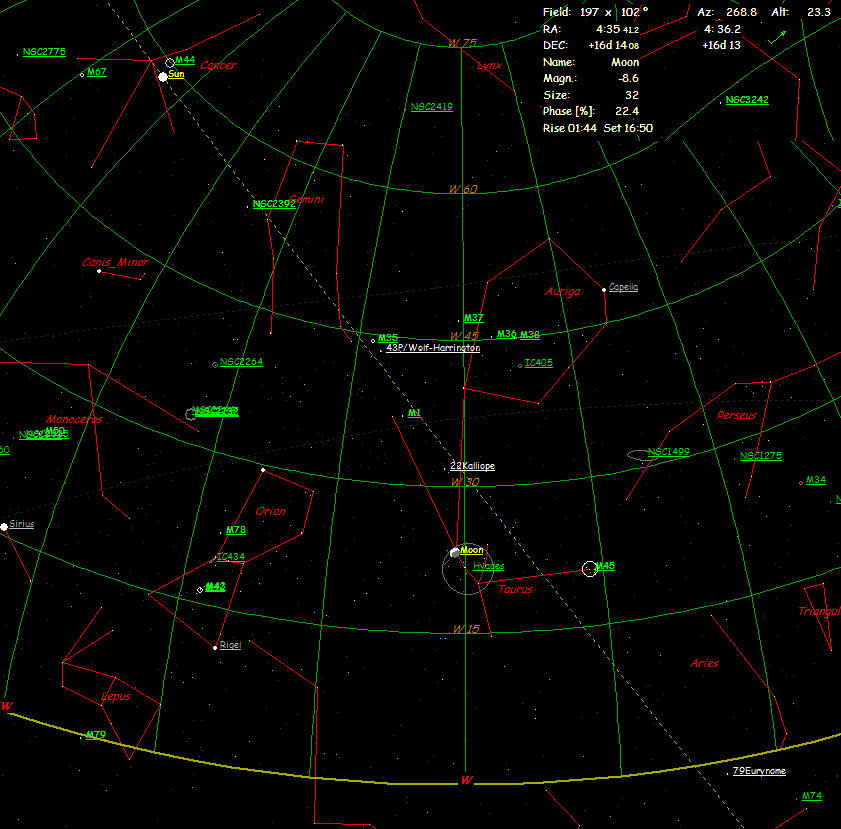Select the NGC1499 nebula ellipse
The image size is (841, 829).
point(645,455)
